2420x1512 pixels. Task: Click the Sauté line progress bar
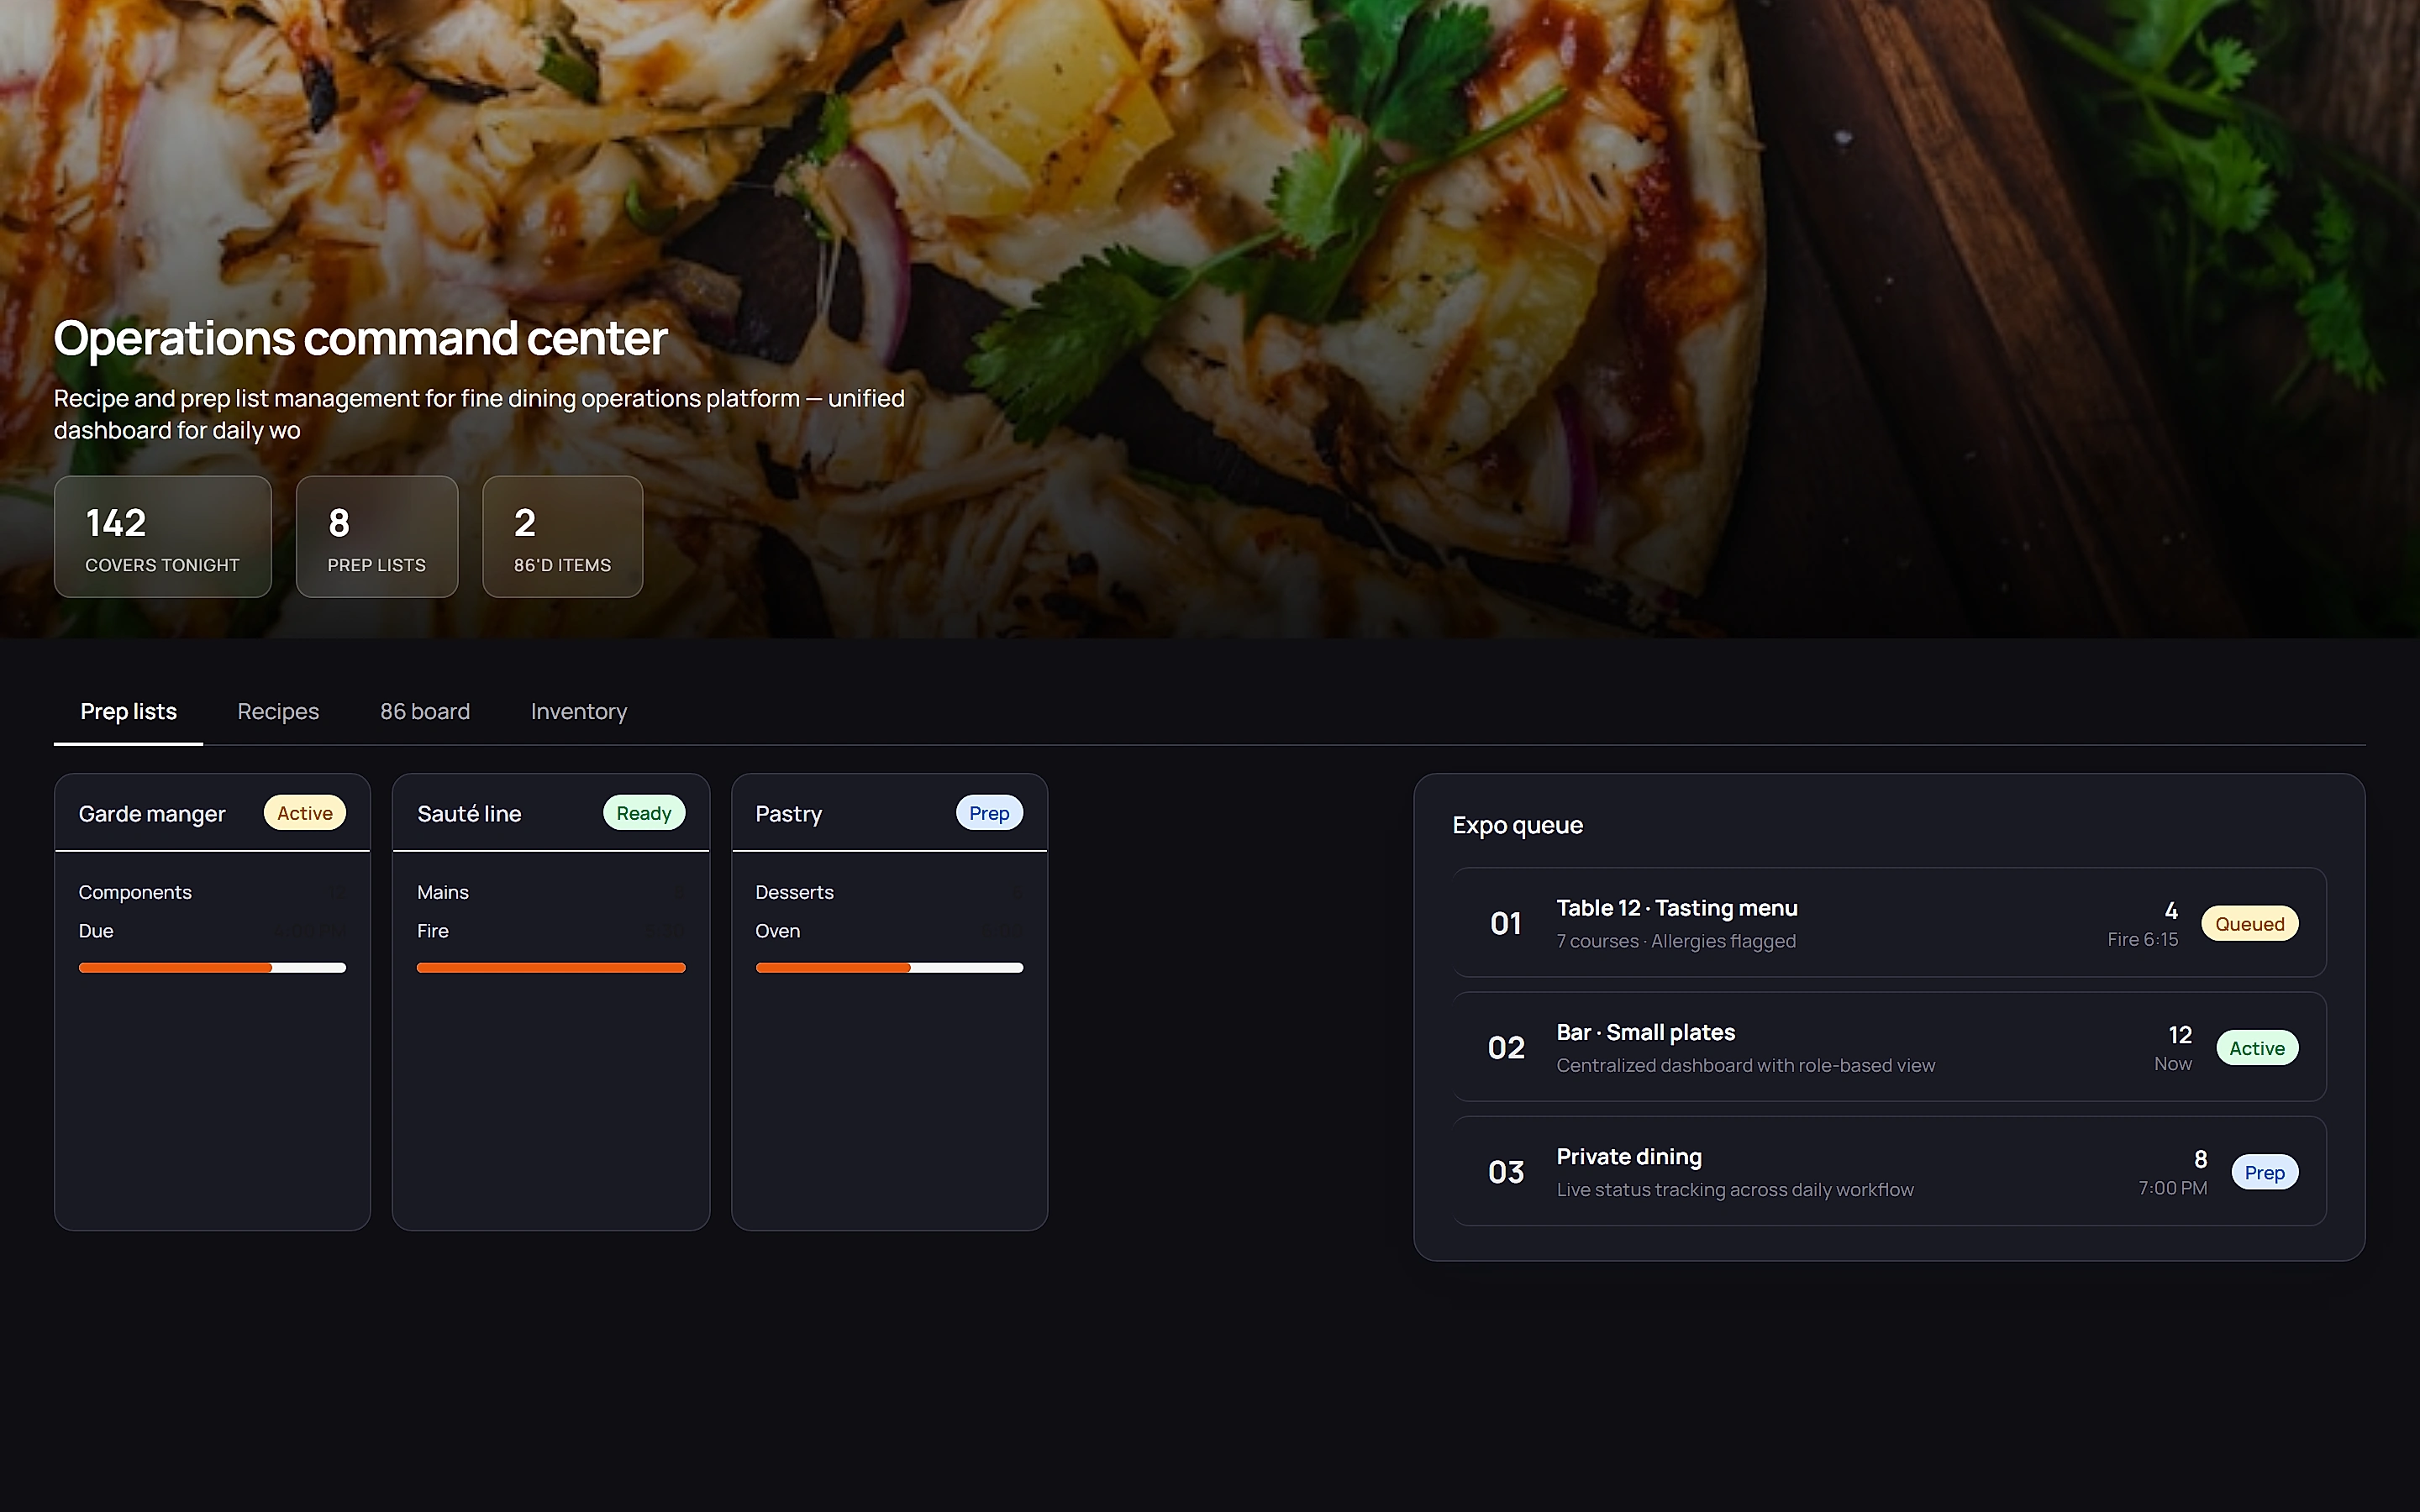point(551,968)
